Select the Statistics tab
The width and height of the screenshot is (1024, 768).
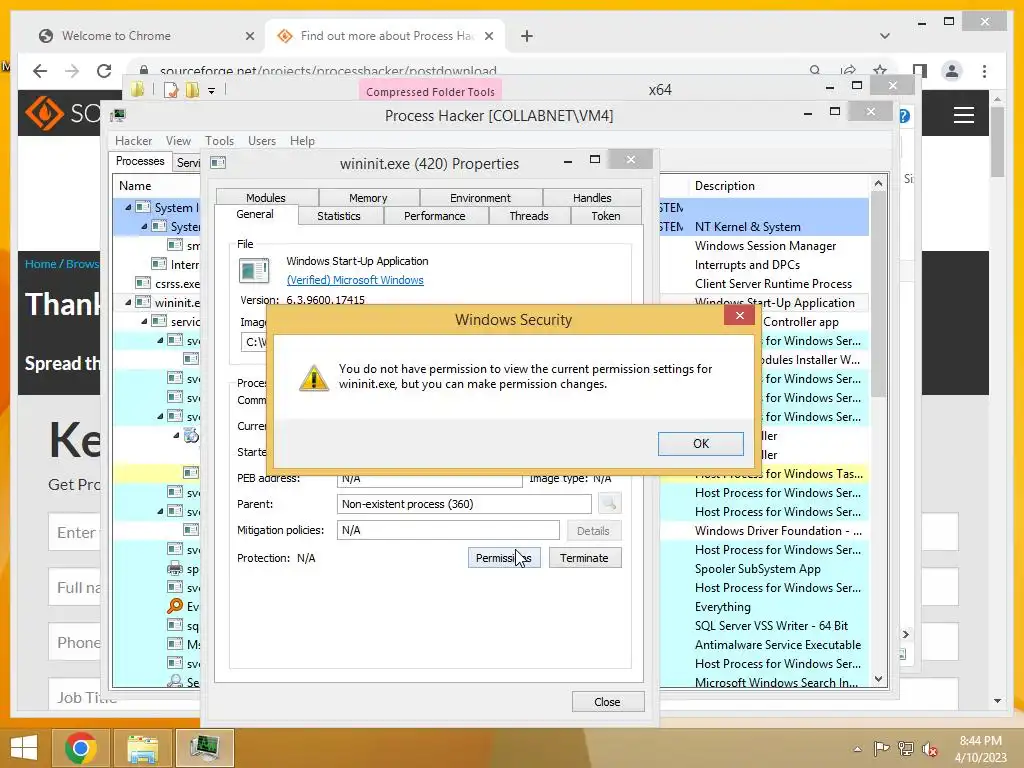pyautogui.click(x=338, y=216)
